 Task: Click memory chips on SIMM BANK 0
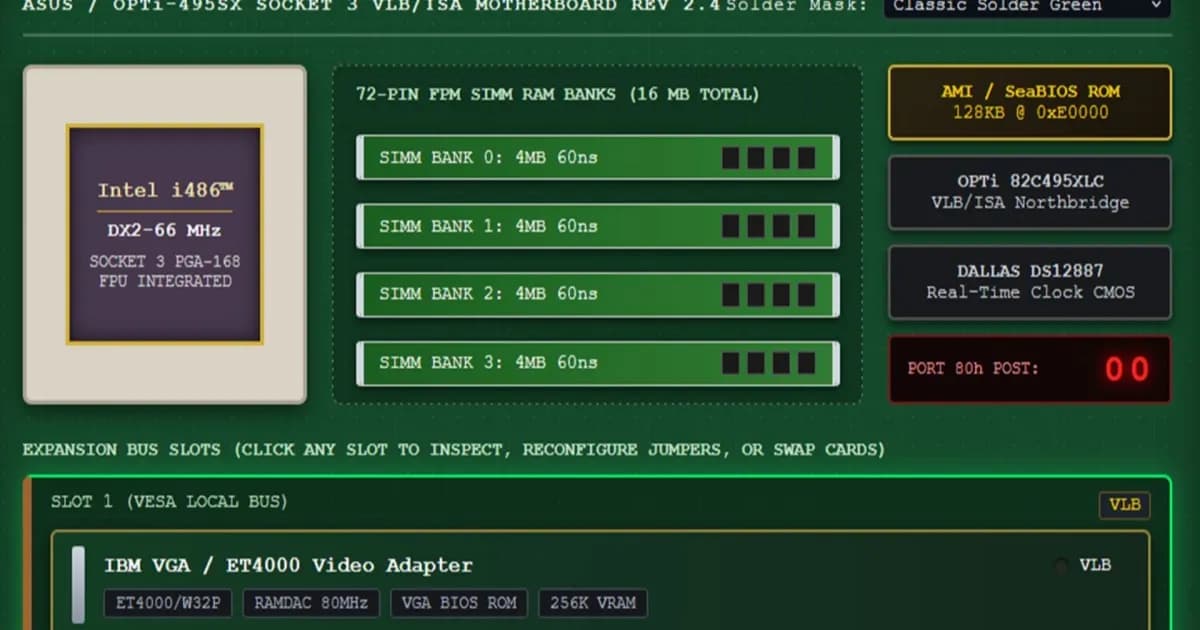click(769, 158)
